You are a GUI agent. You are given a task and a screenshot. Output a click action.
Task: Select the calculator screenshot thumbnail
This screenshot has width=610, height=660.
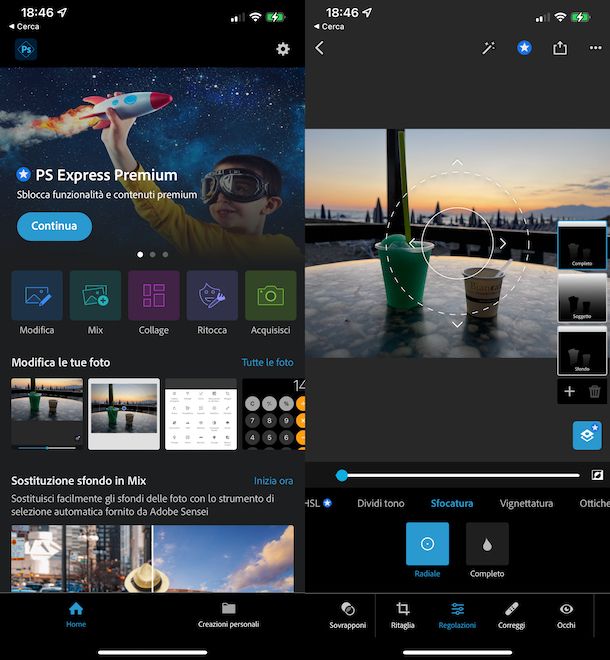pos(274,414)
